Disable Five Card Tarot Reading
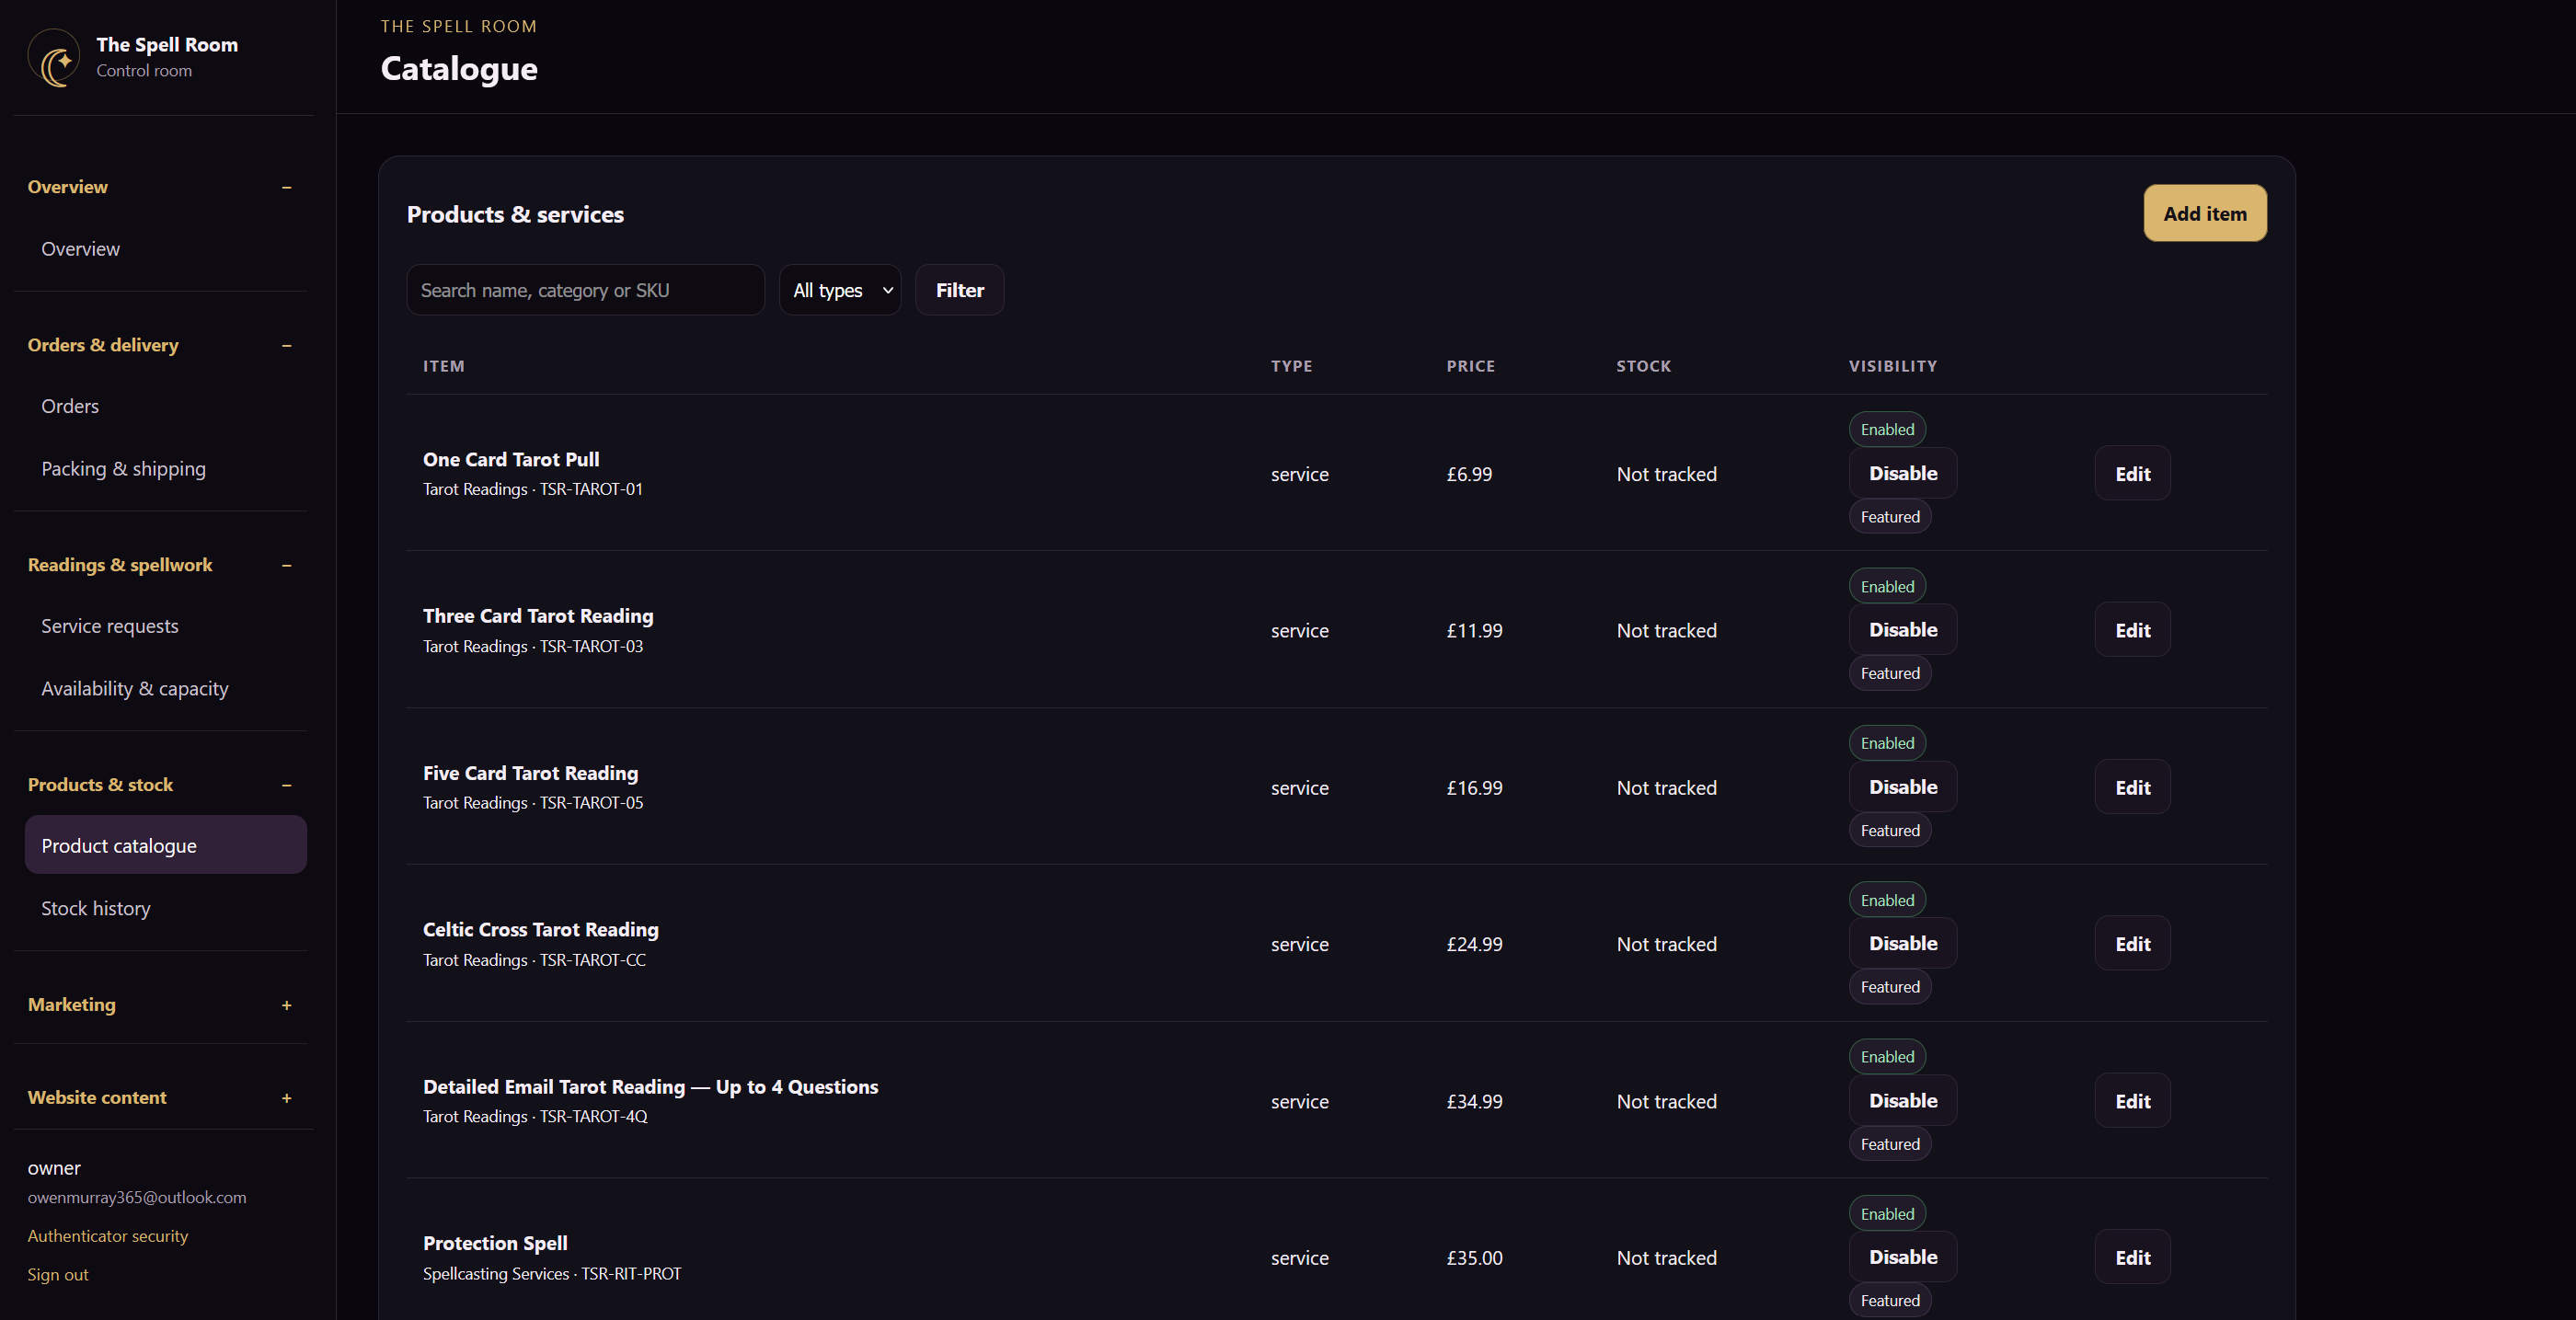 [x=1903, y=787]
